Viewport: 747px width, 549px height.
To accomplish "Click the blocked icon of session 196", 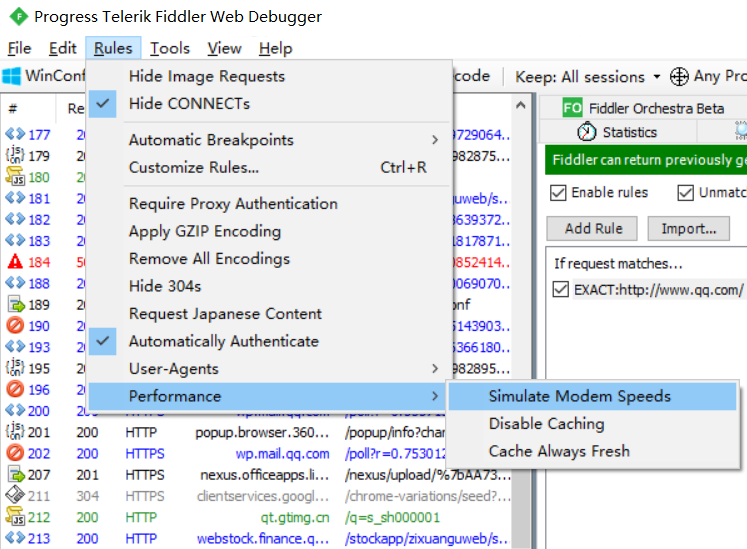I will pyautogui.click(x=15, y=389).
